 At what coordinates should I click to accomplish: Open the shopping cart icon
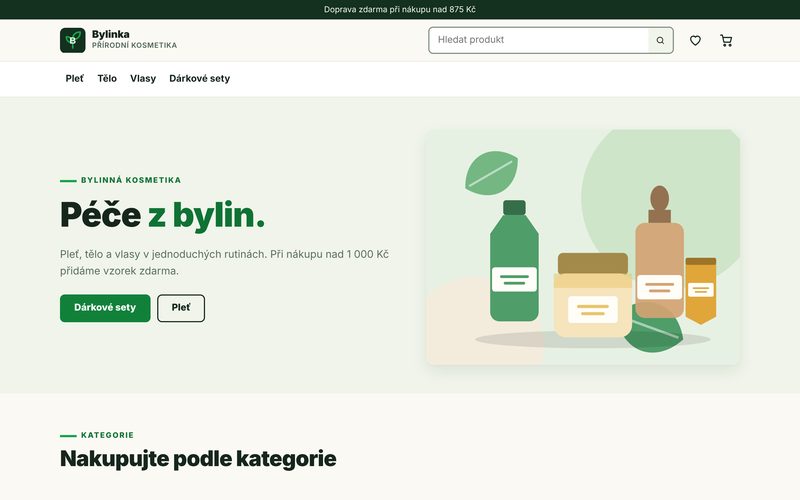click(726, 40)
